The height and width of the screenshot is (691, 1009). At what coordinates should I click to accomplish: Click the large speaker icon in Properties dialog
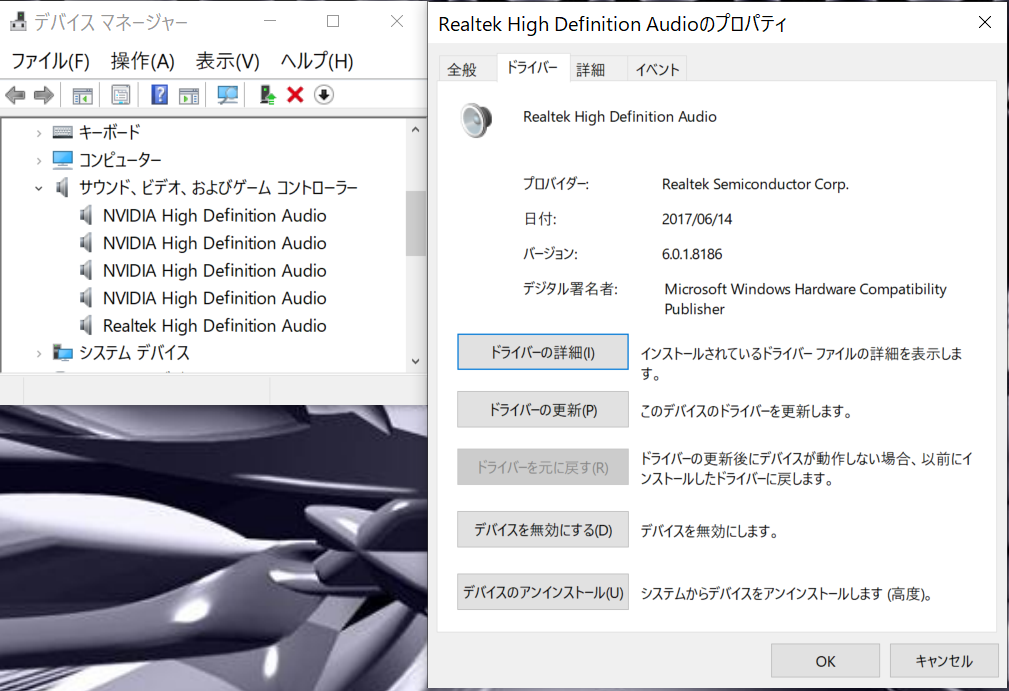pyautogui.click(x=476, y=120)
